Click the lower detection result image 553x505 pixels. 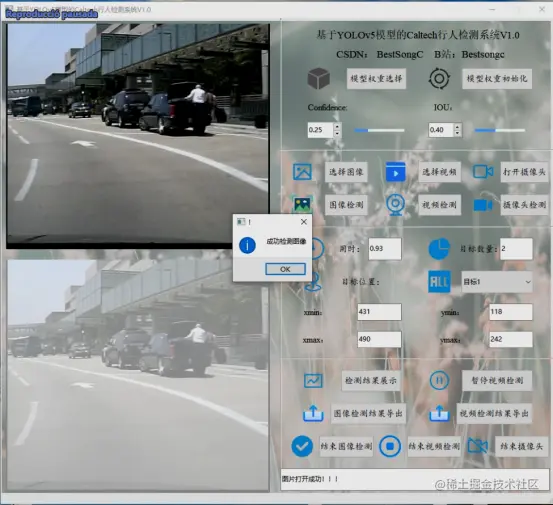[138, 376]
